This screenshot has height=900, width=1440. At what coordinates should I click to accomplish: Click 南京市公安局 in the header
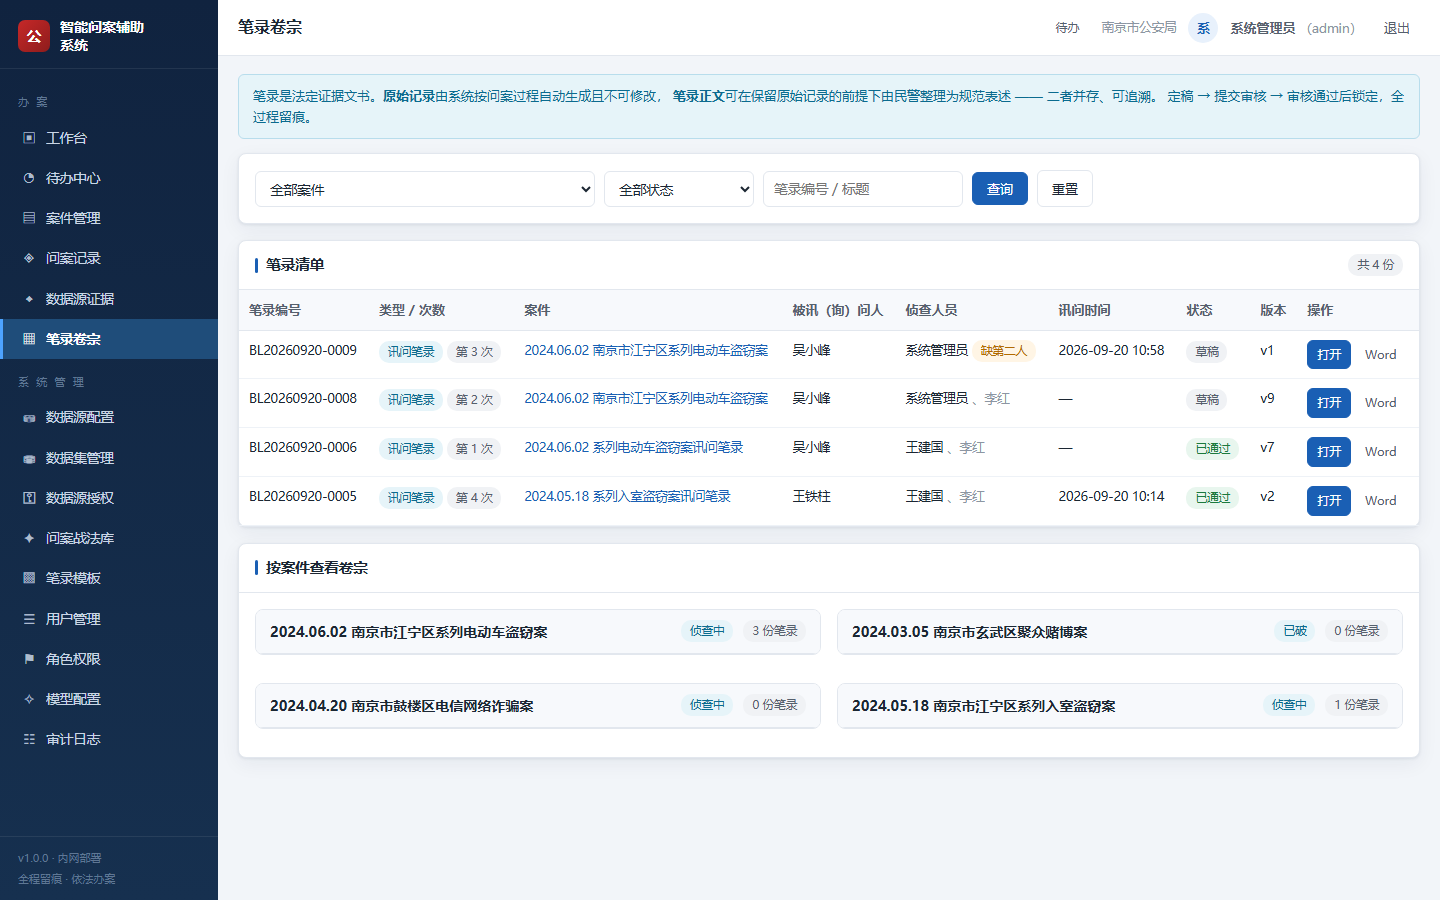click(x=1139, y=28)
